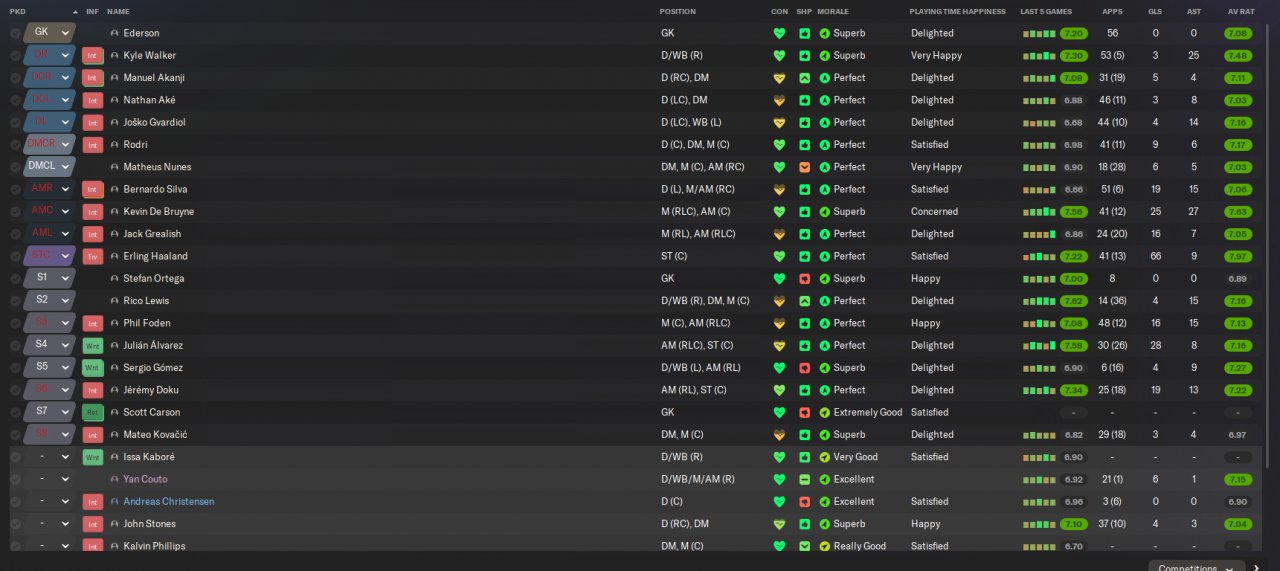Click Rico Lewis's 7.62 last game rating pill

[1073, 301]
